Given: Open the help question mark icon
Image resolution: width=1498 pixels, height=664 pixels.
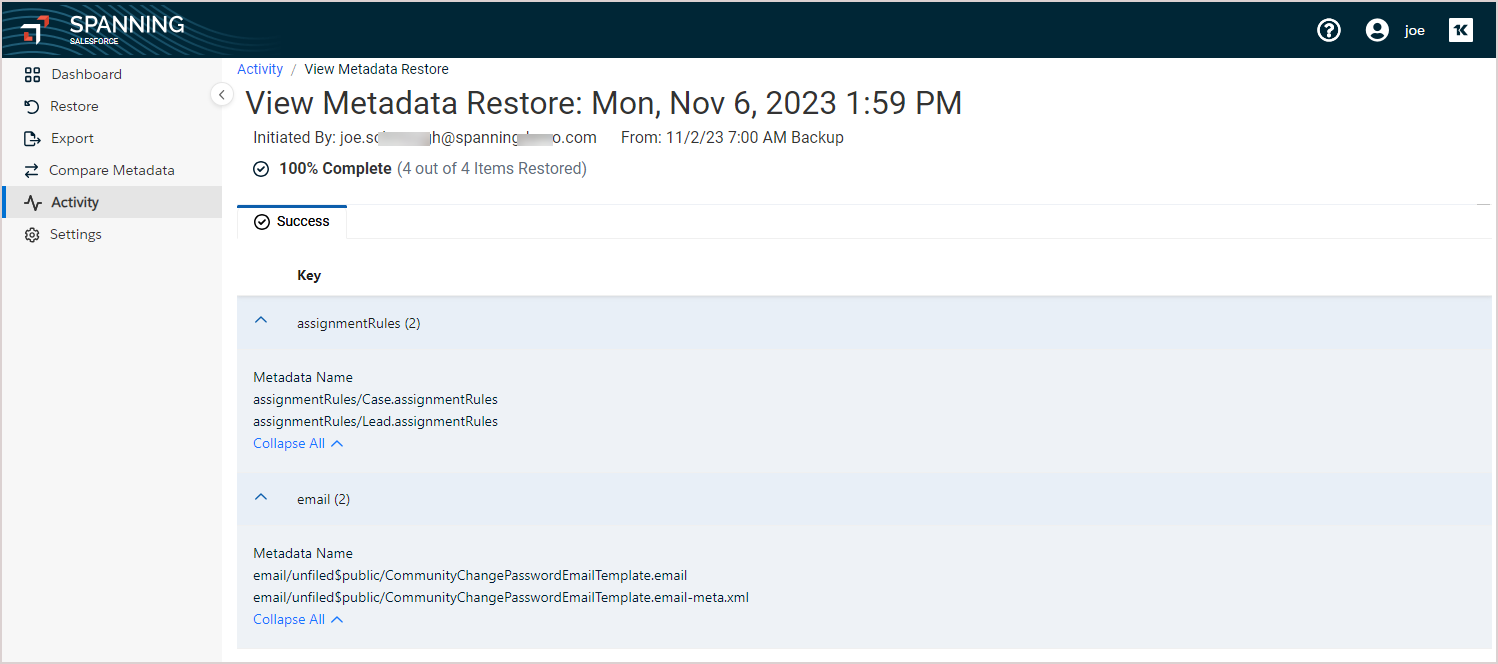Looking at the screenshot, I should pyautogui.click(x=1328, y=30).
